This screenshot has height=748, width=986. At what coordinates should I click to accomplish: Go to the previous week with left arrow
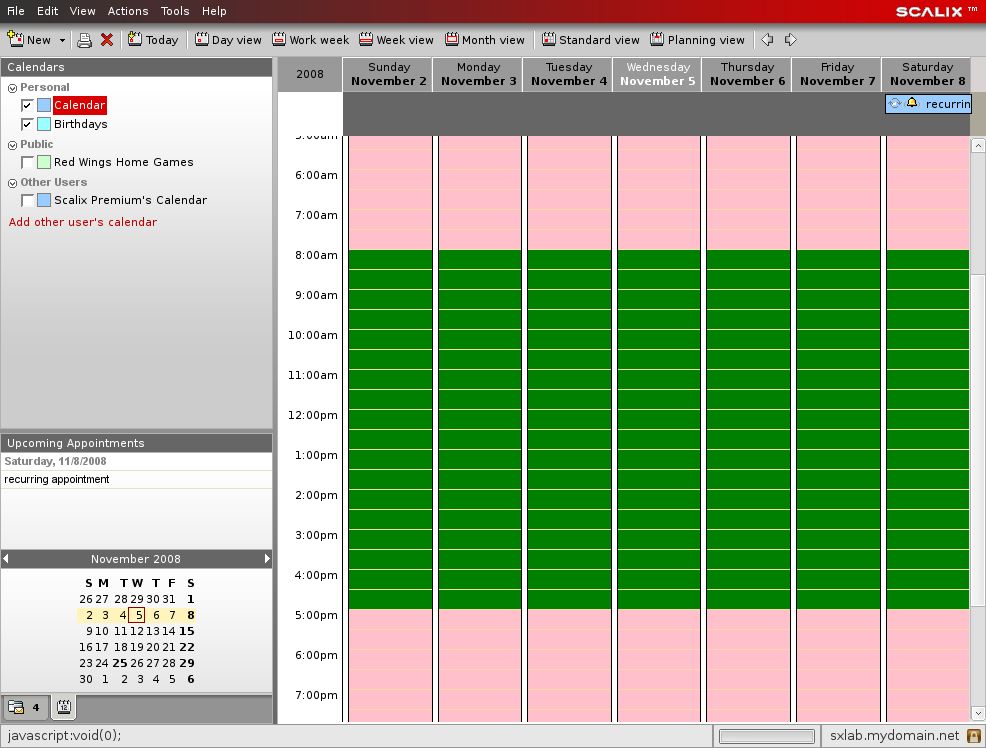(767, 40)
